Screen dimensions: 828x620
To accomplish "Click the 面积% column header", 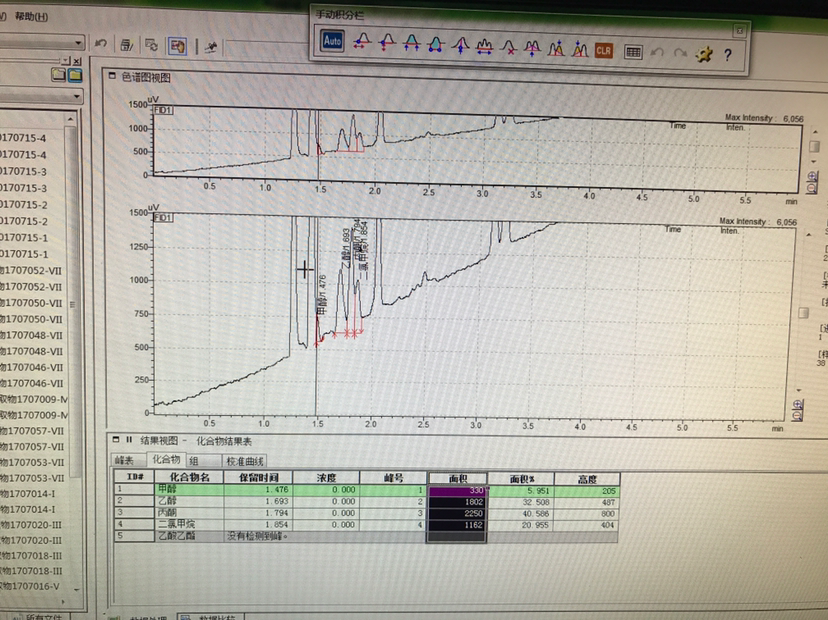I will pyautogui.click(x=521, y=479).
